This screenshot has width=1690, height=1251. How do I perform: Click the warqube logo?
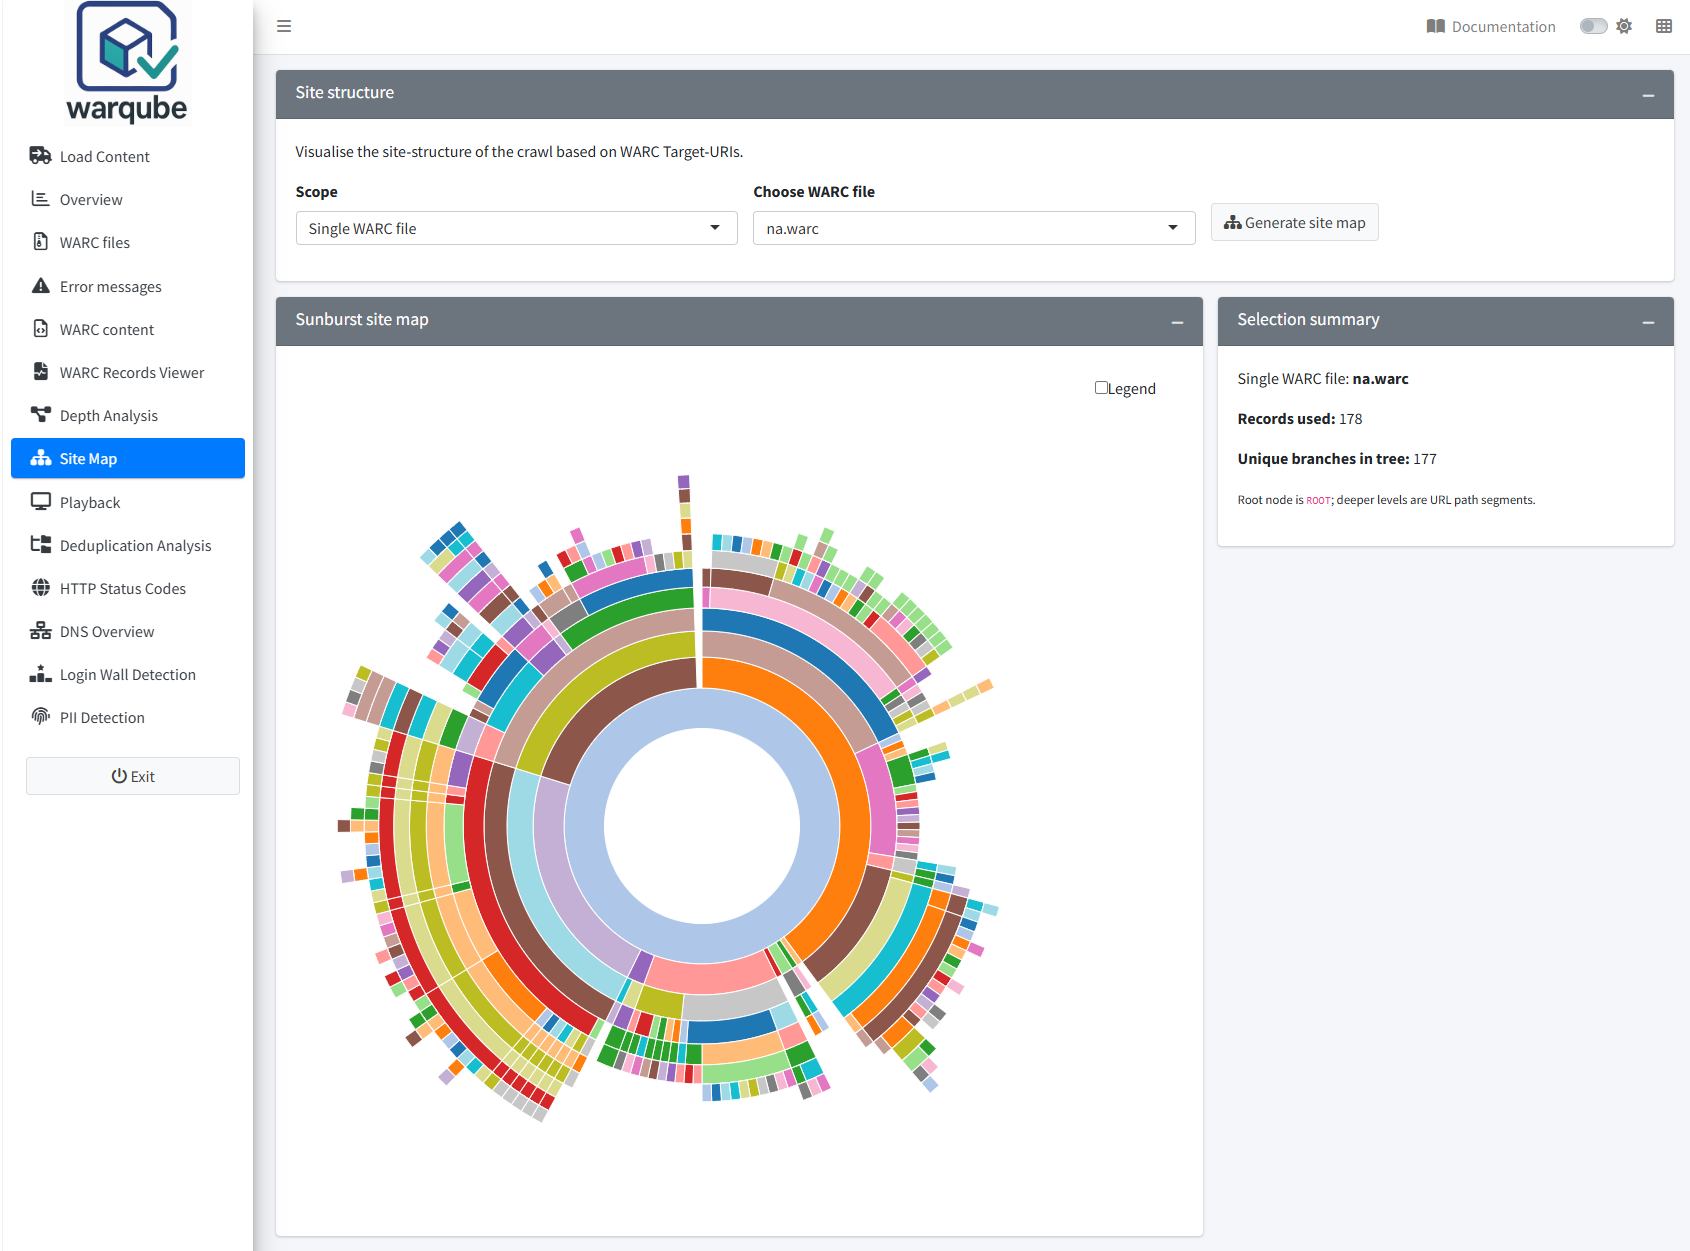[127, 62]
